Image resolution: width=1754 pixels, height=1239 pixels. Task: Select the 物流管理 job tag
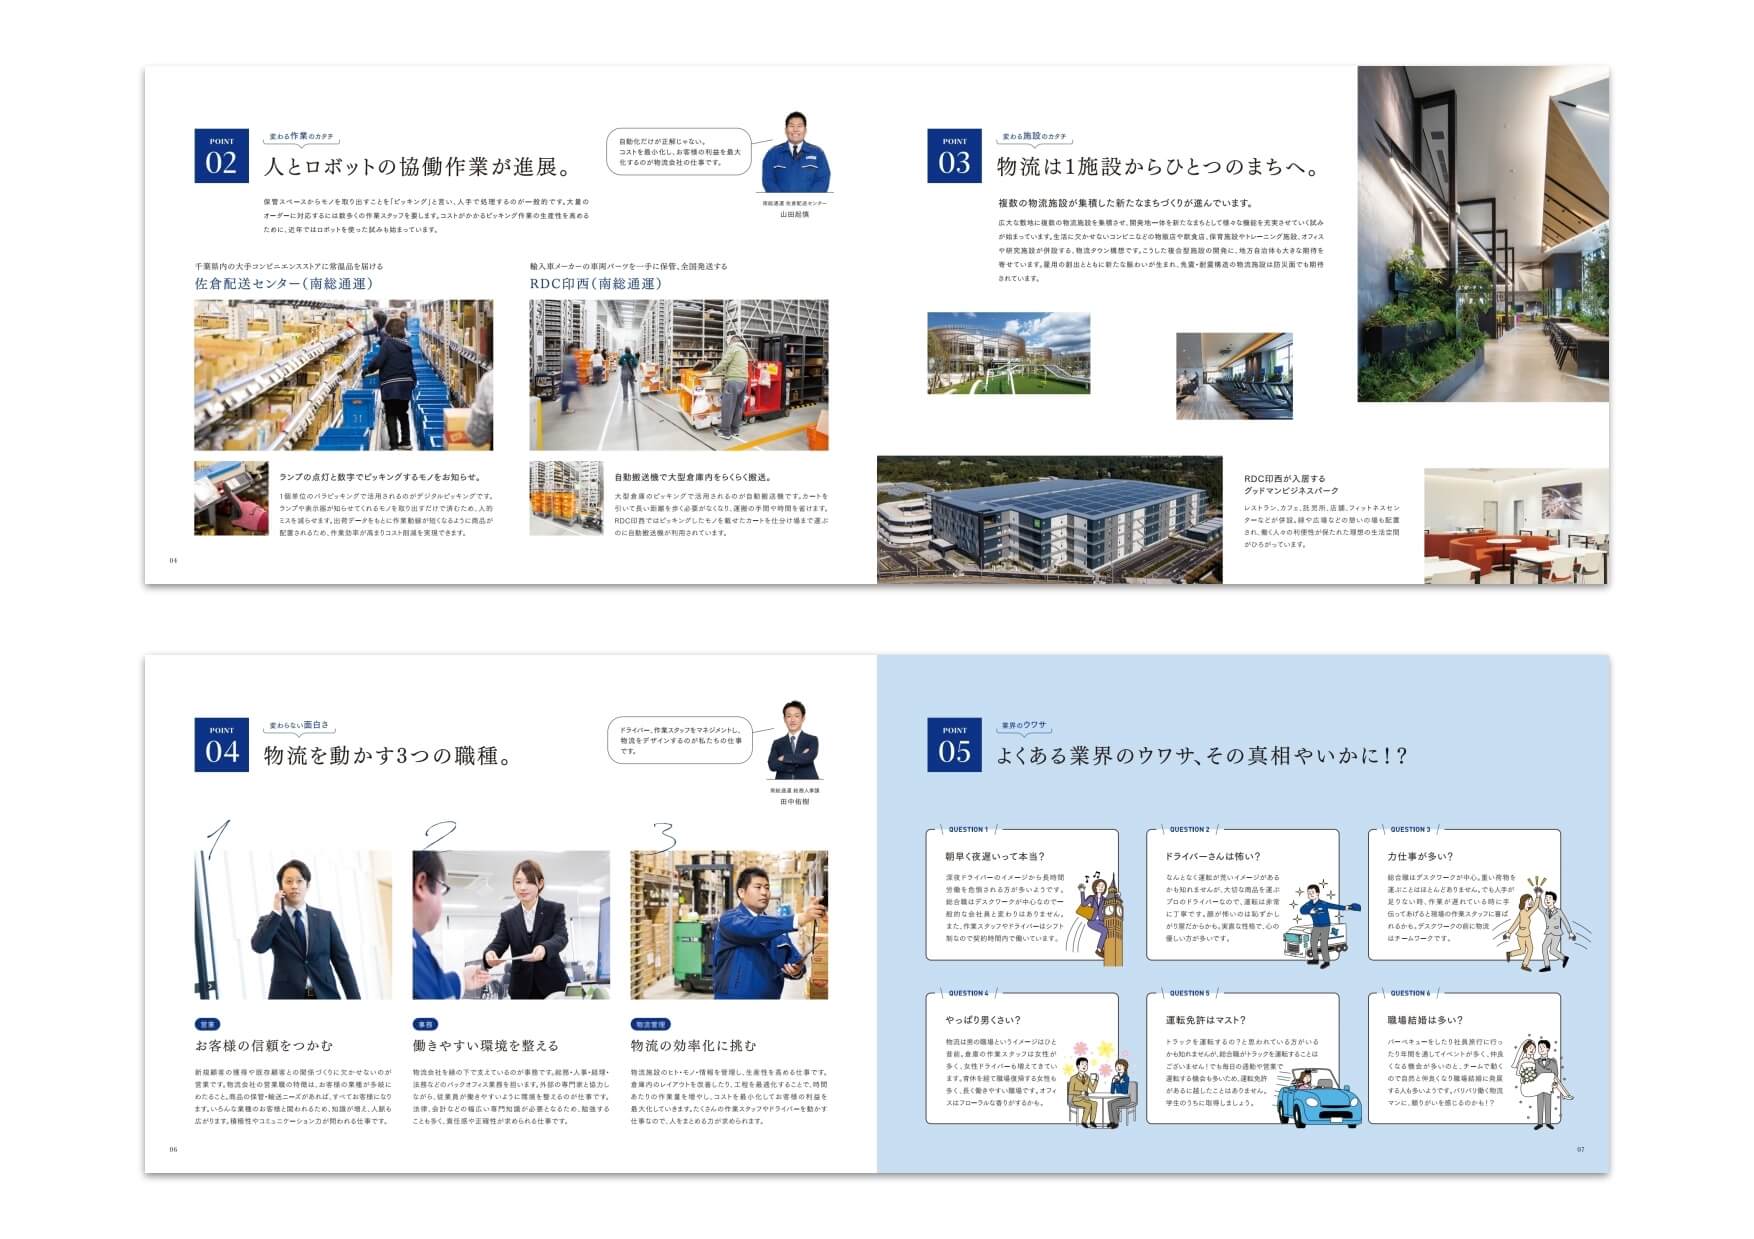[x=650, y=1024]
